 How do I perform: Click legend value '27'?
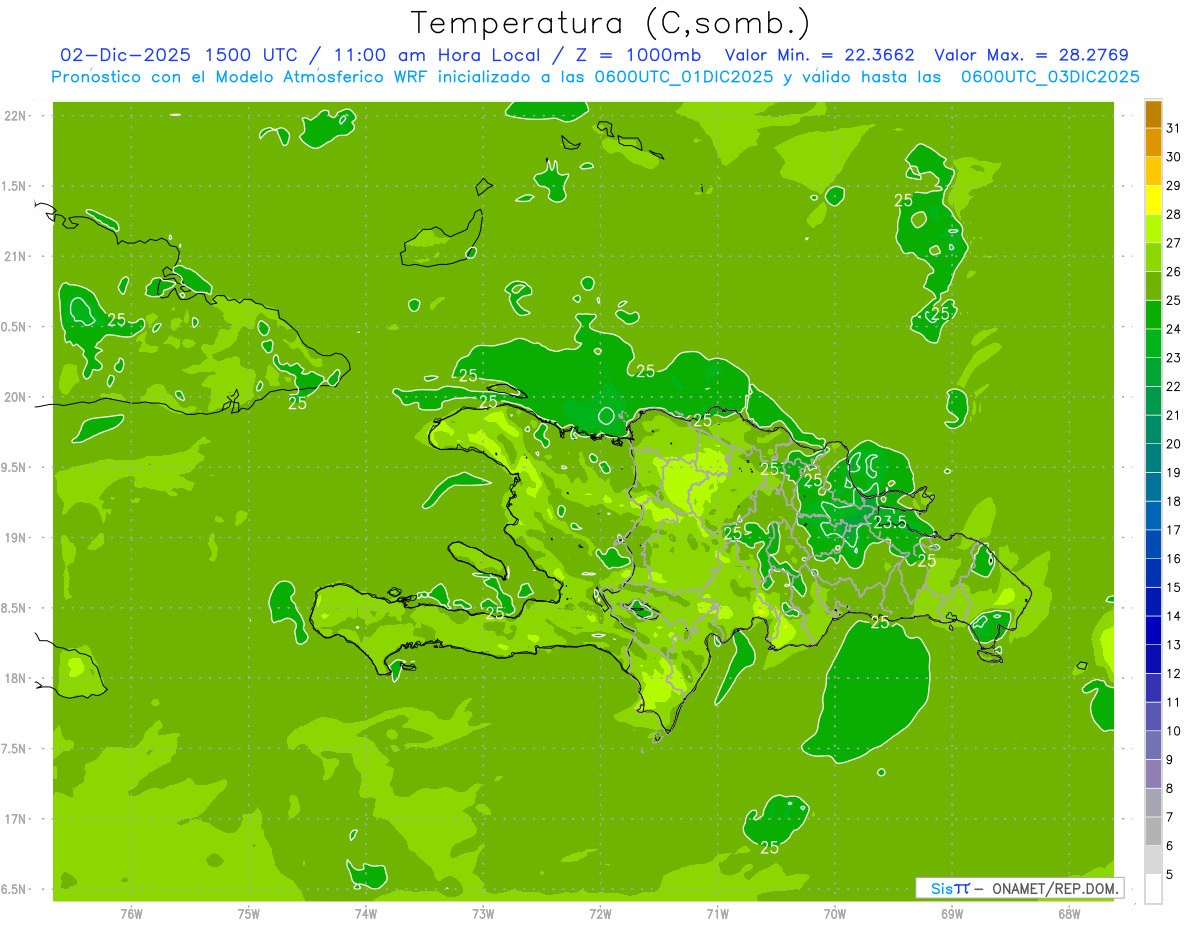coord(1174,243)
